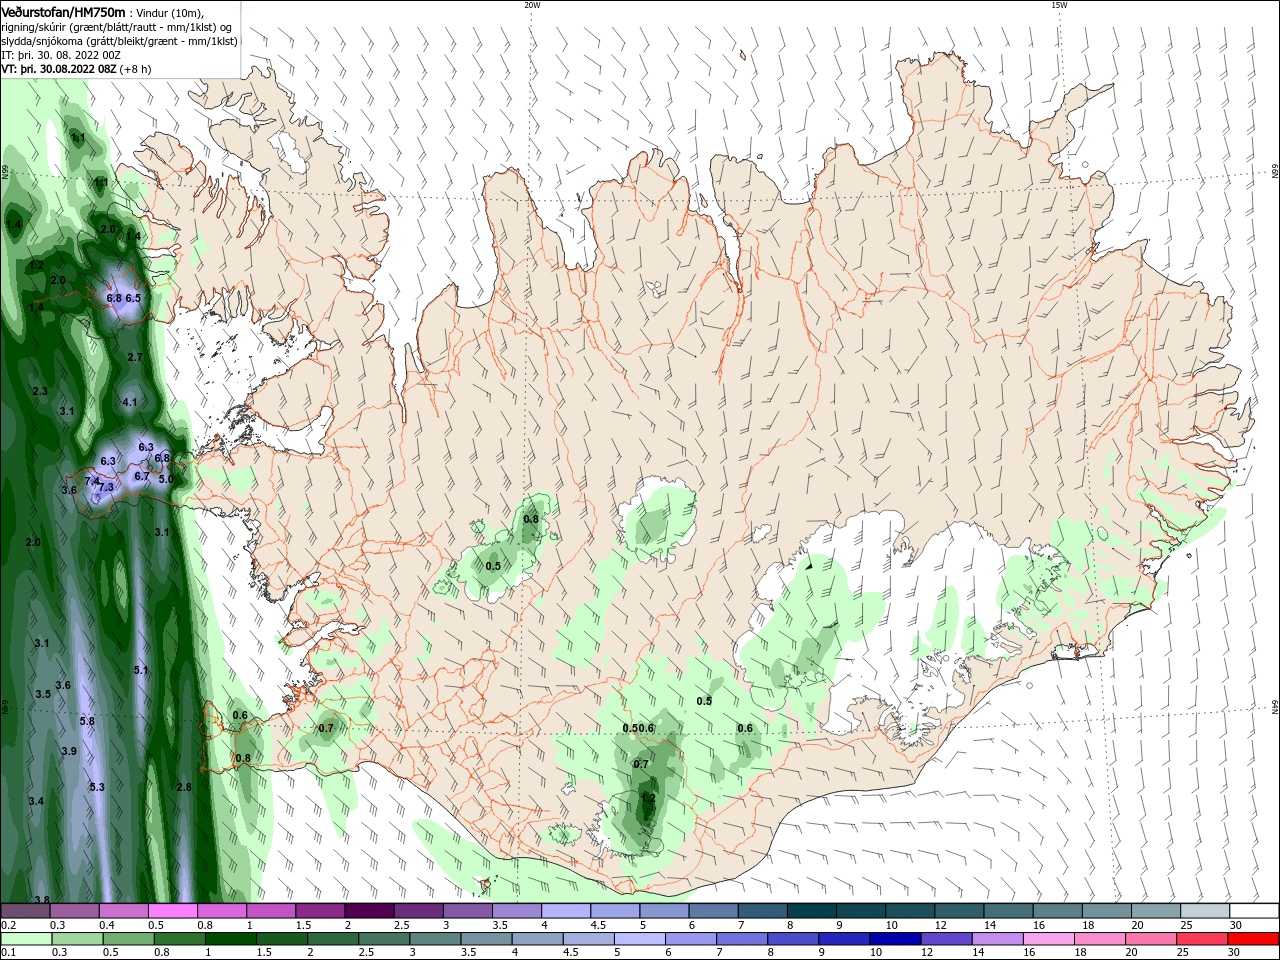Click the '5.0' precipitation value
The height and width of the screenshot is (960, 1280).
166,479
